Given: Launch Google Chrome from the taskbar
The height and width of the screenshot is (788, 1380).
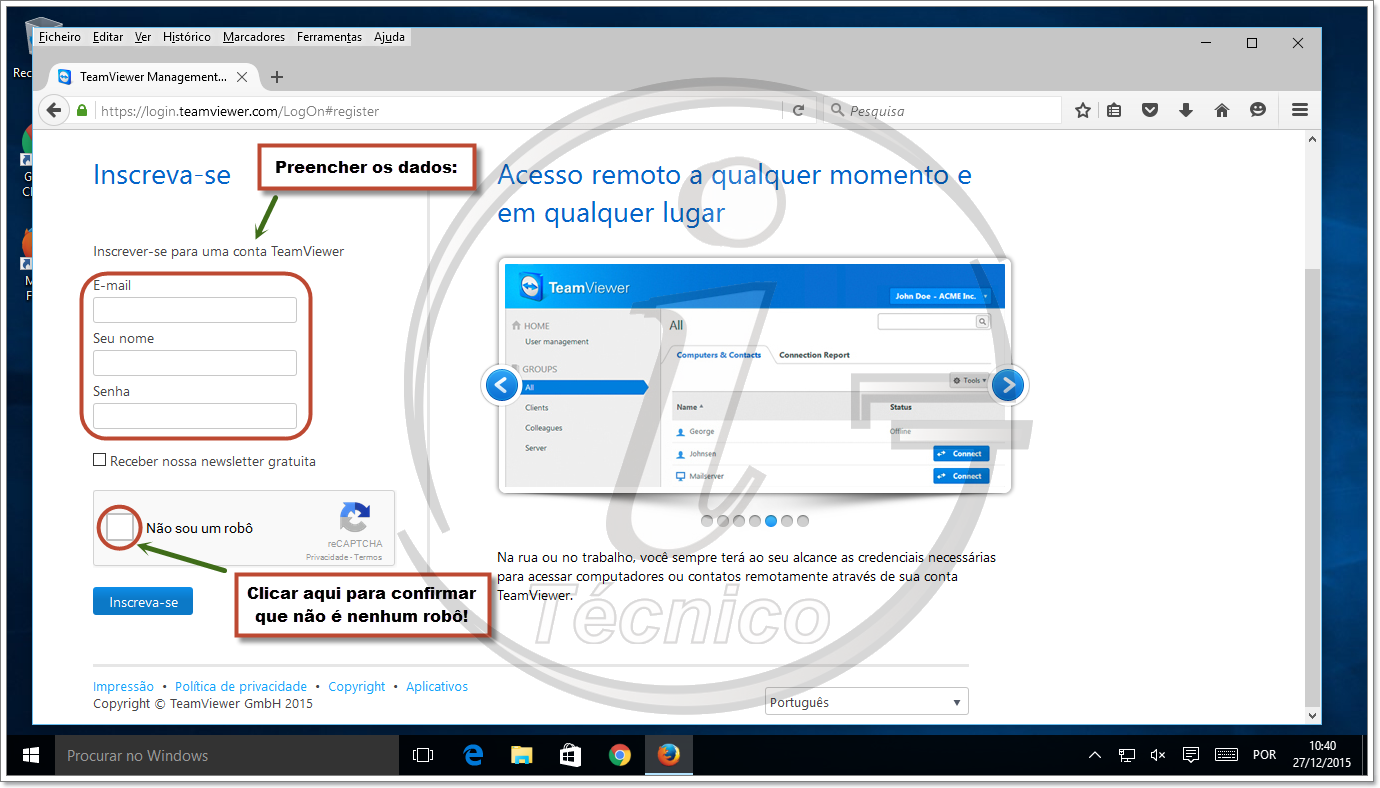Looking at the screenshot, I should (x=620, y=755).
